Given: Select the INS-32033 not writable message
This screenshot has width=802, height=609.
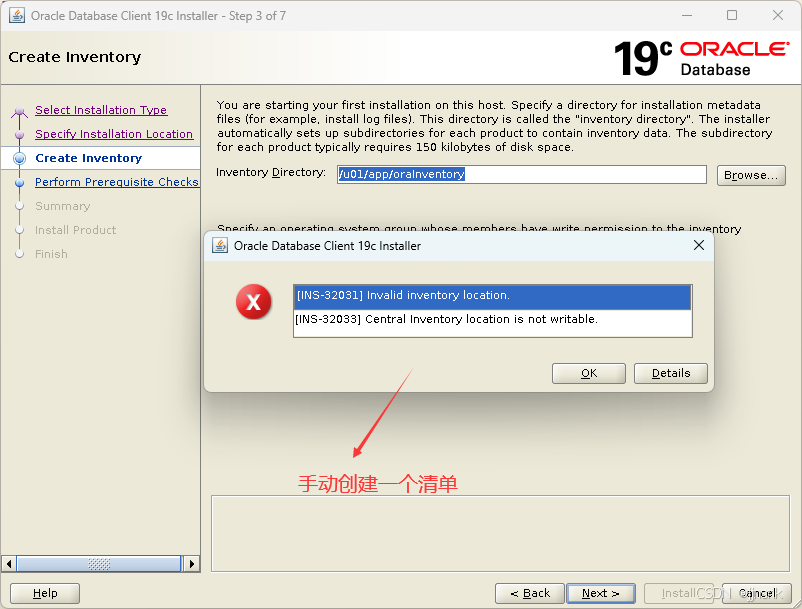Looking at the screenshot, I should pyautogui.click(x=493, y=320).
